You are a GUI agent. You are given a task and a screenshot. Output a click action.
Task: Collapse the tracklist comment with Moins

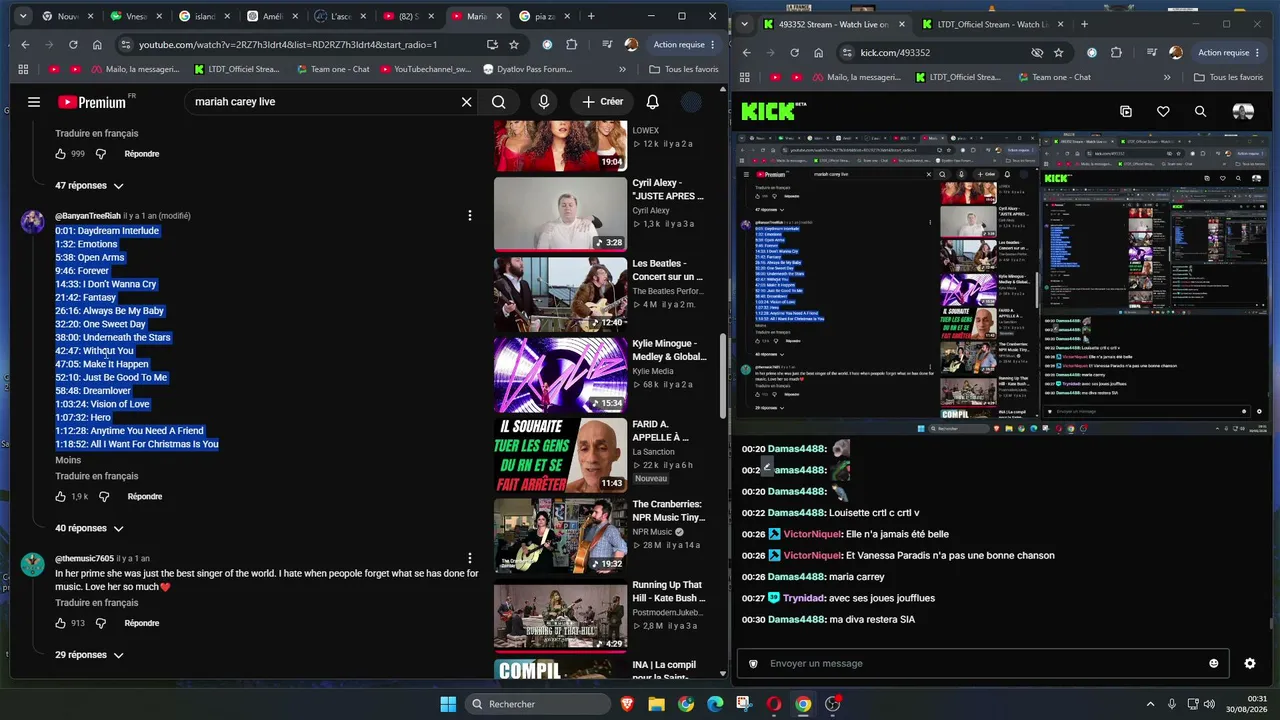coord(68,460)
